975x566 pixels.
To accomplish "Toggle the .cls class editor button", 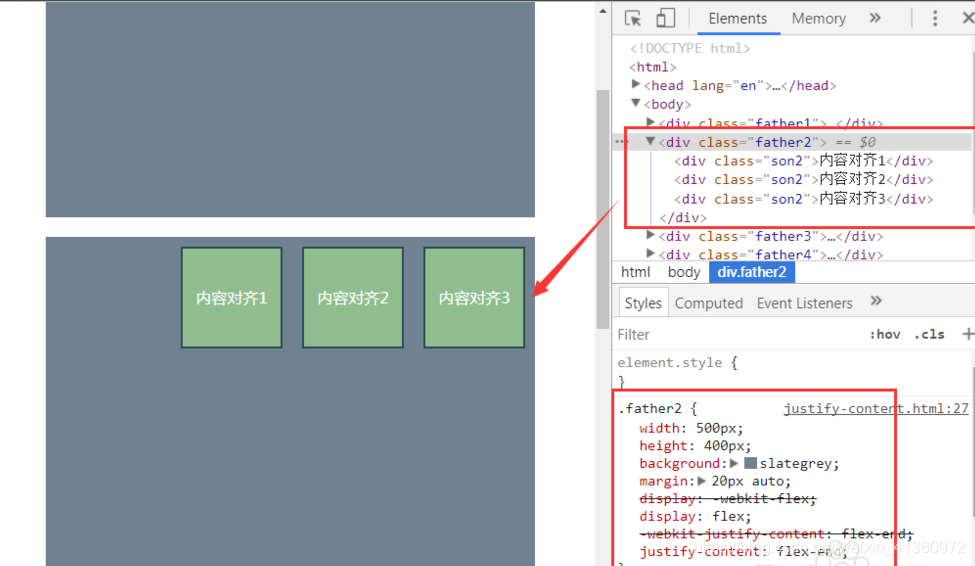I will point(929,334).
